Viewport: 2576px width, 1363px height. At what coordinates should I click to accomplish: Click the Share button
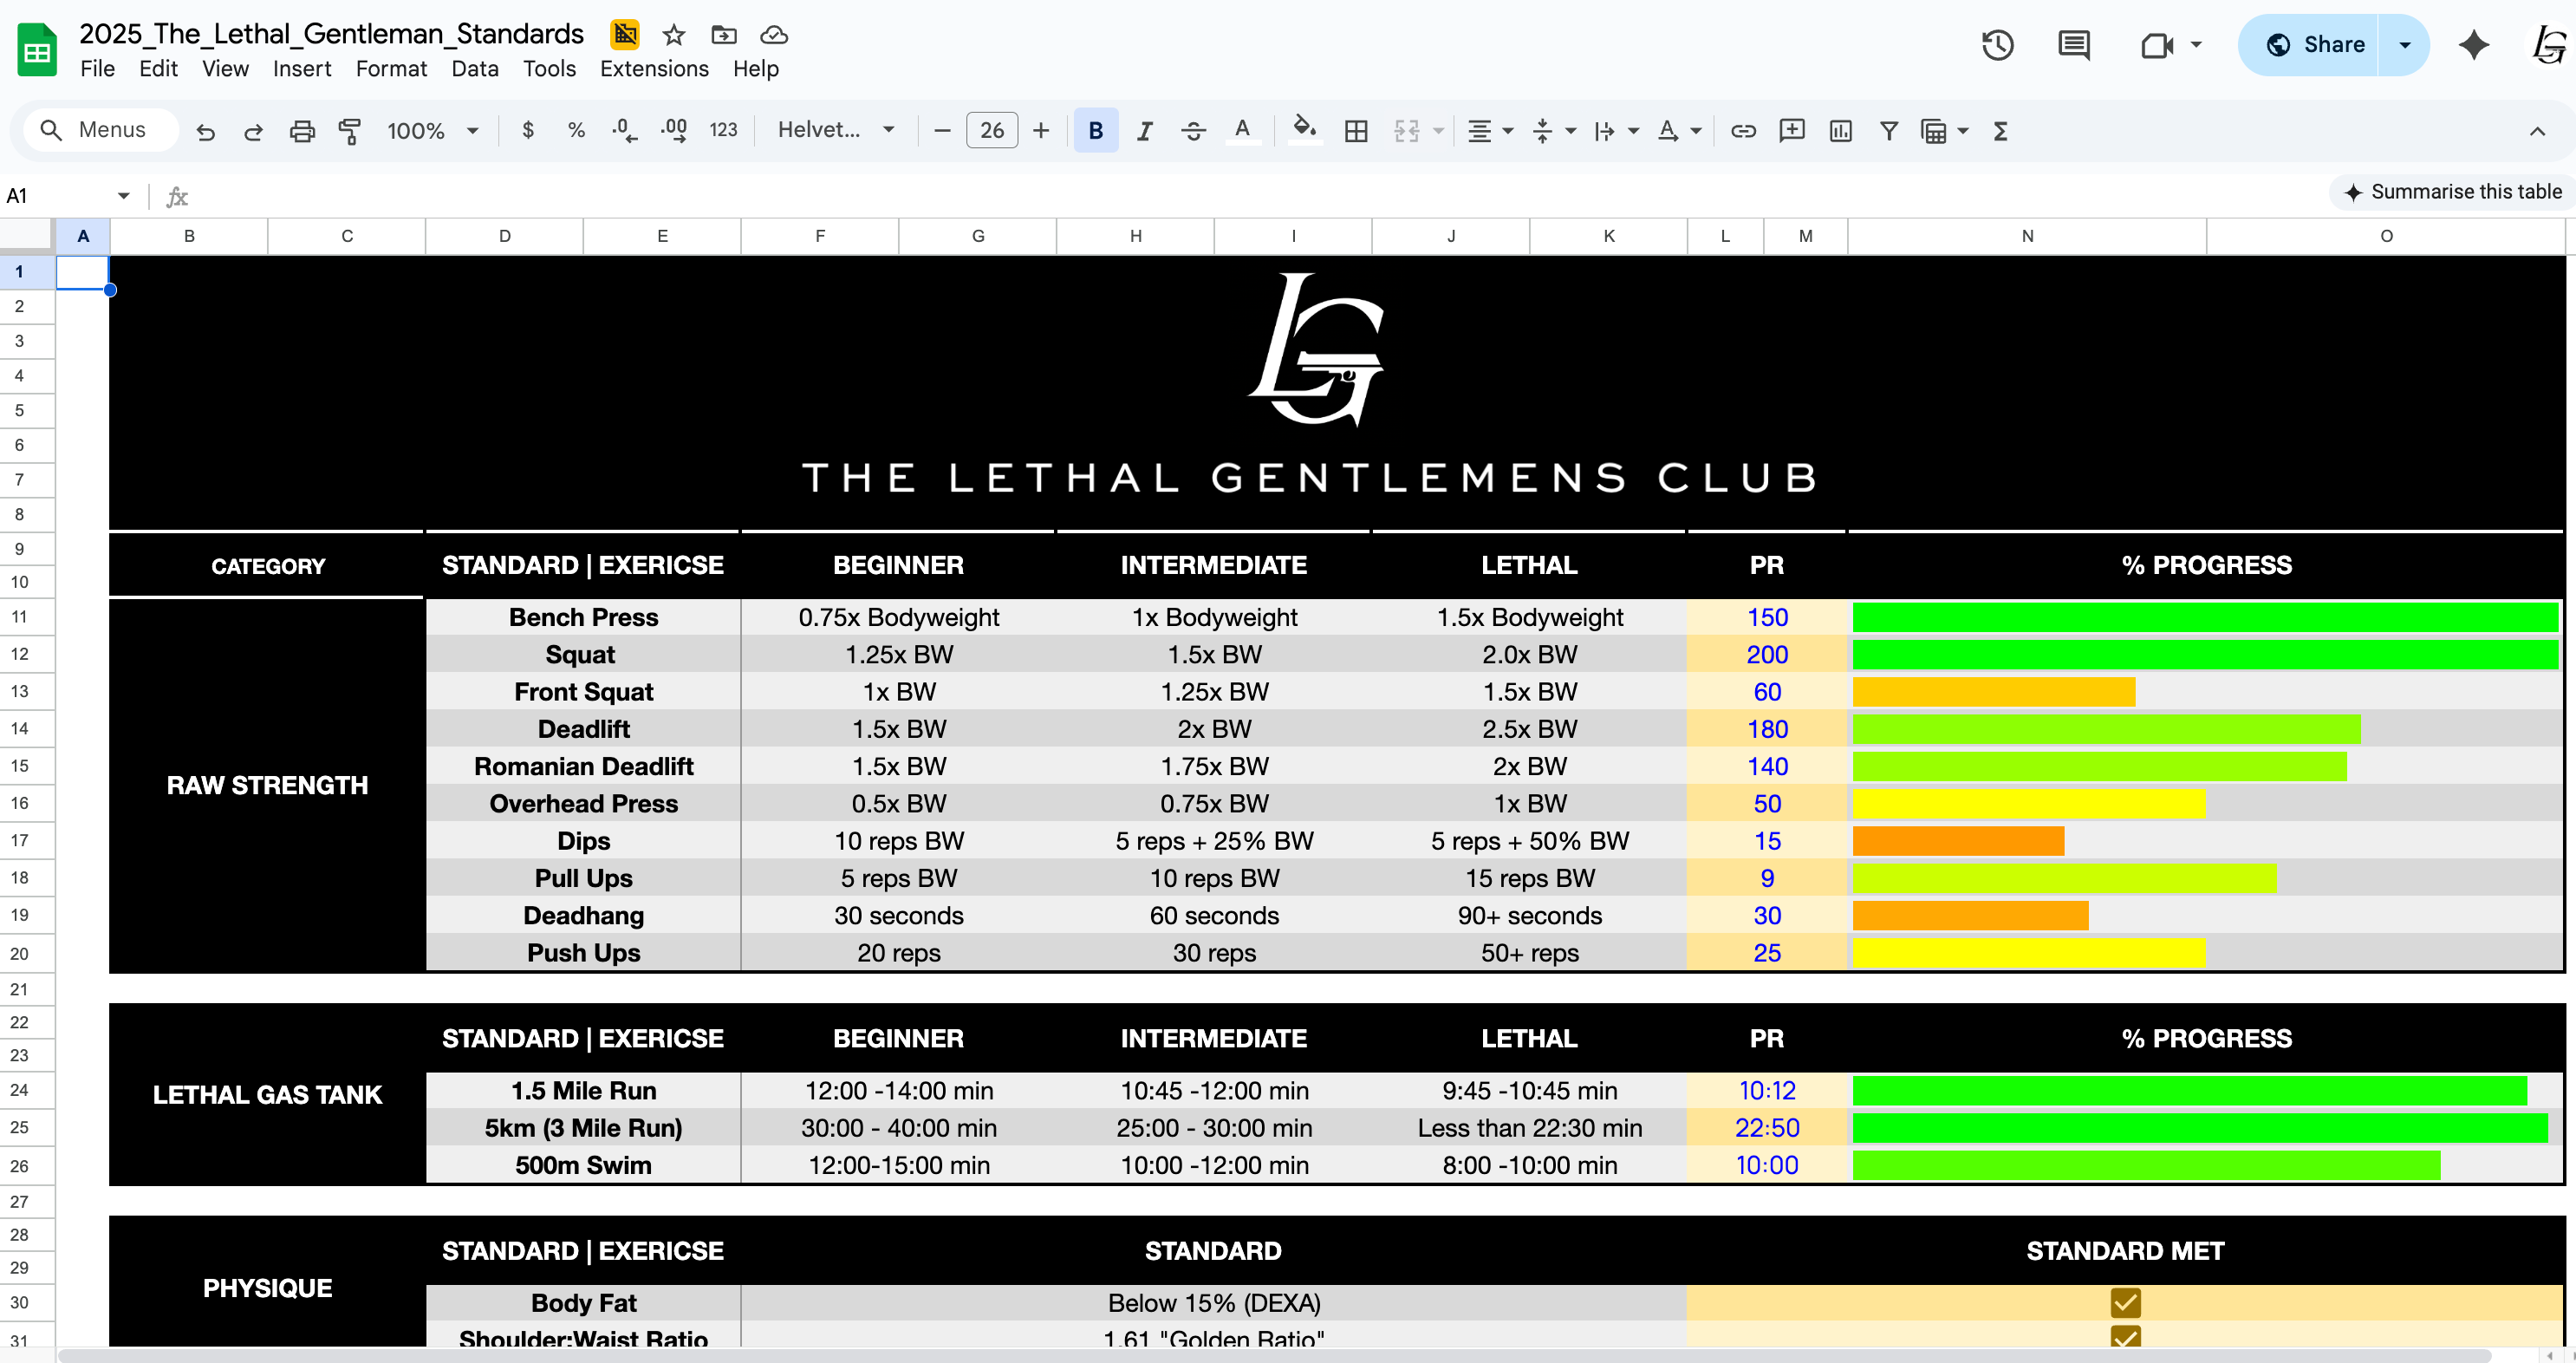2314,45
